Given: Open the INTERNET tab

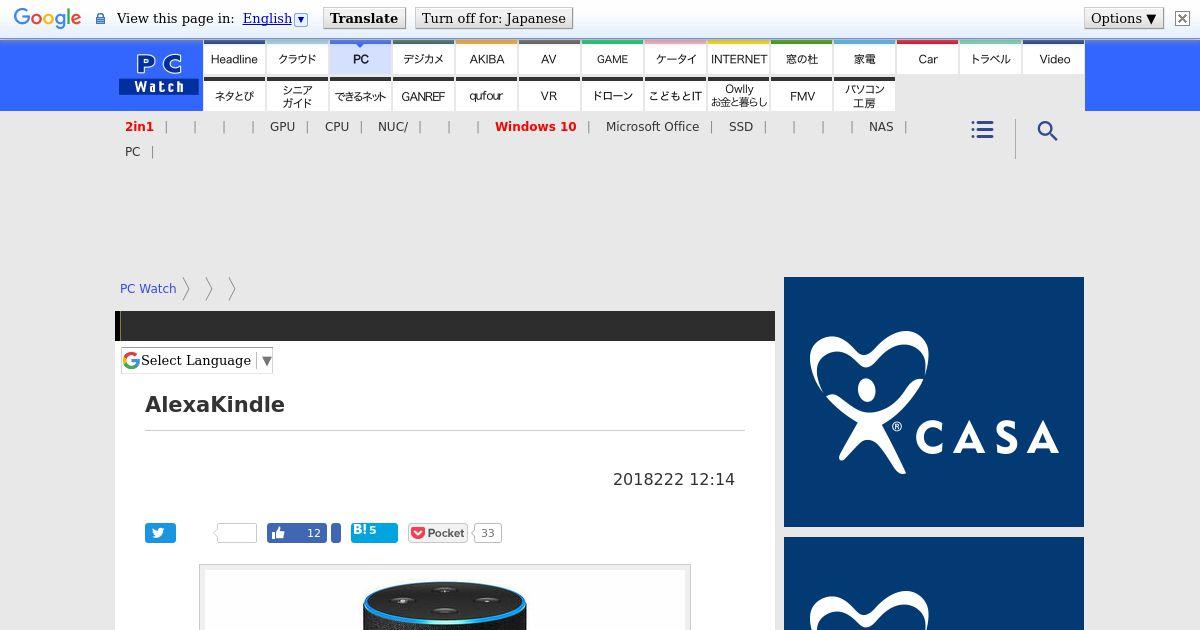Looking at the screenshot, I should click(x=739, y=58).
